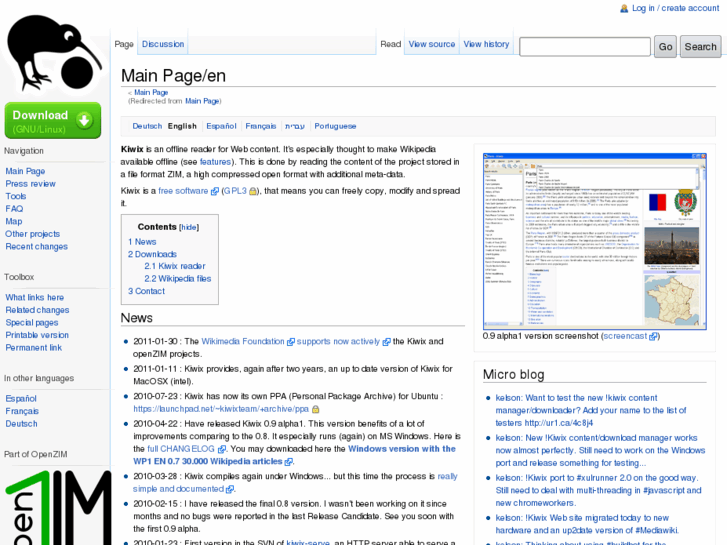
Task: Open FAQ in Navigation sidebar
Action: [14, 209]
